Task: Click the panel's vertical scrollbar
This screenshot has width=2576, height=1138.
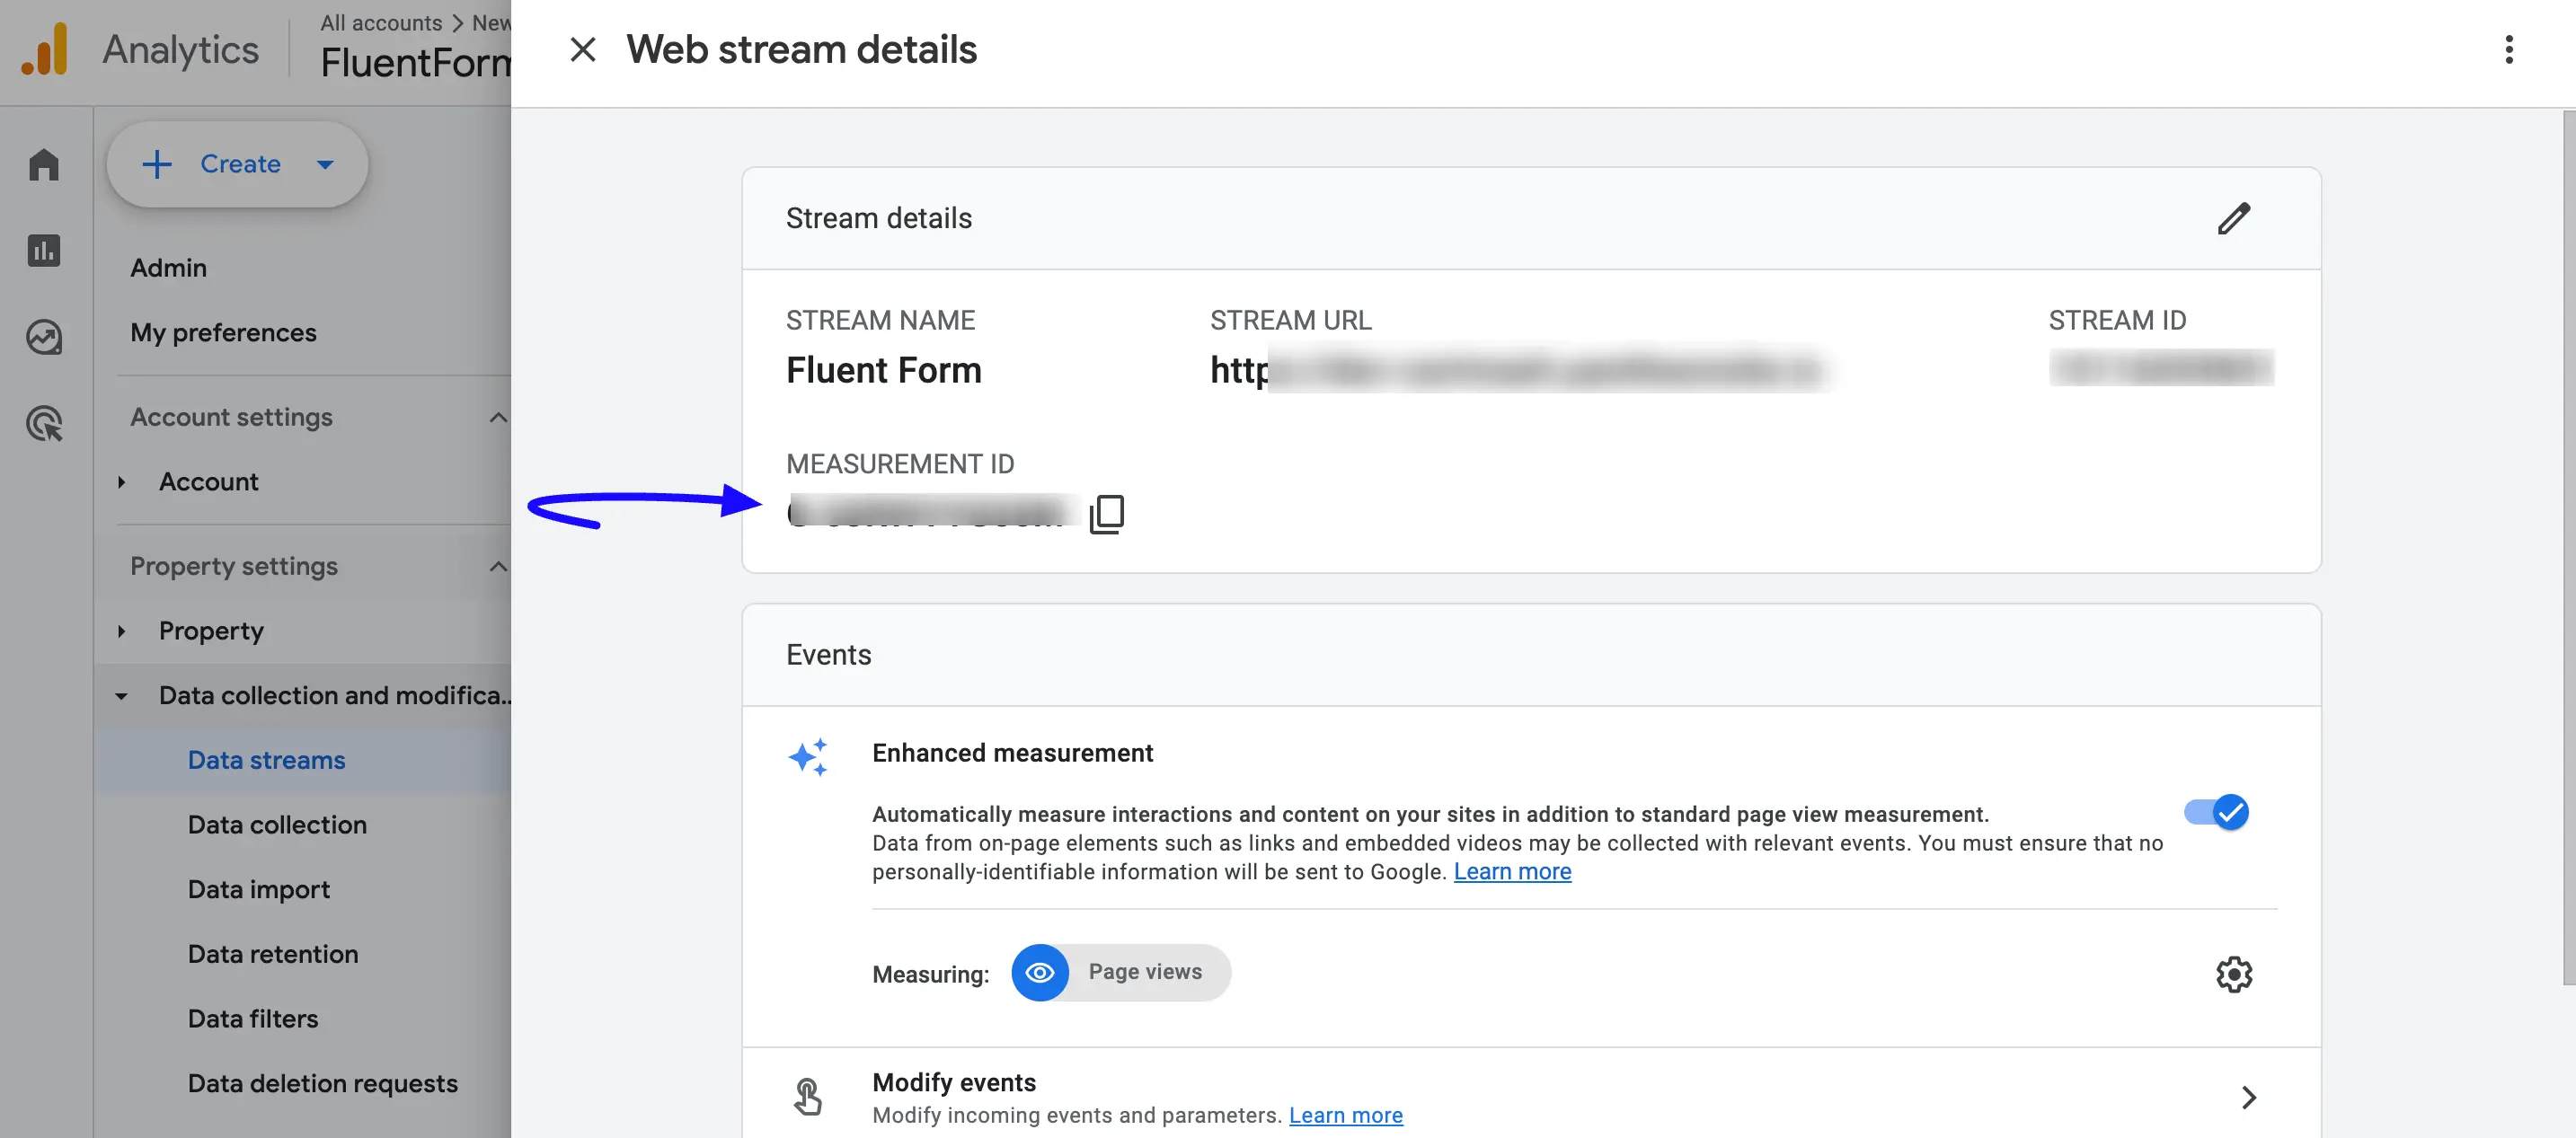Action: click(x=2568, y=548)
